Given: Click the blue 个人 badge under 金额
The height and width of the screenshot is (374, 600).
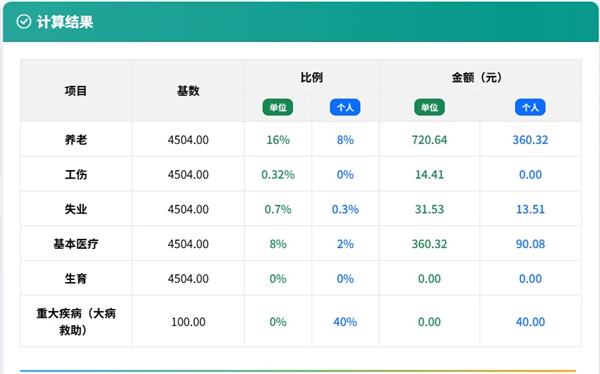Looking at the screenshot, I should pos(530,107).
